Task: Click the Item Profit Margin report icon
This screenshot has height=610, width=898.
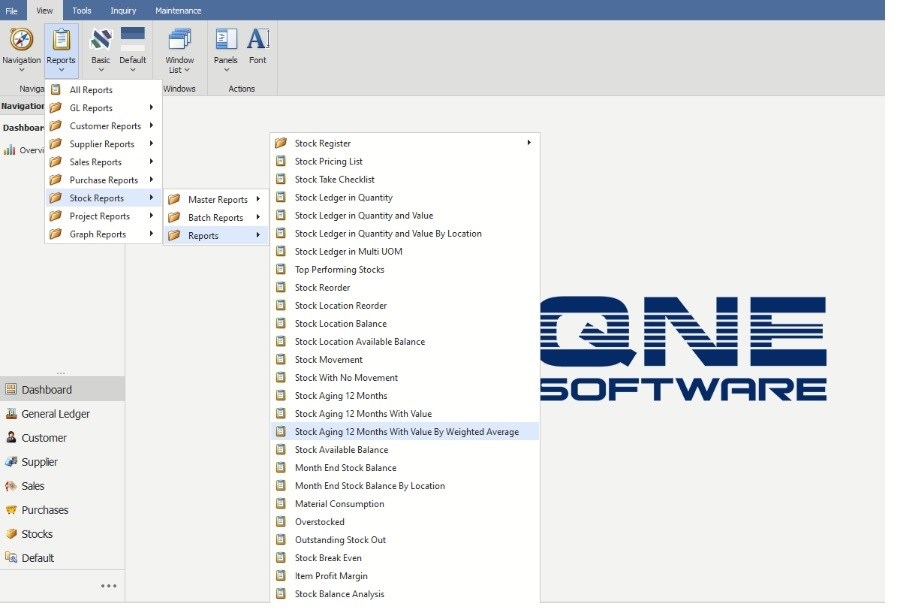Action: tap(281, 575)
